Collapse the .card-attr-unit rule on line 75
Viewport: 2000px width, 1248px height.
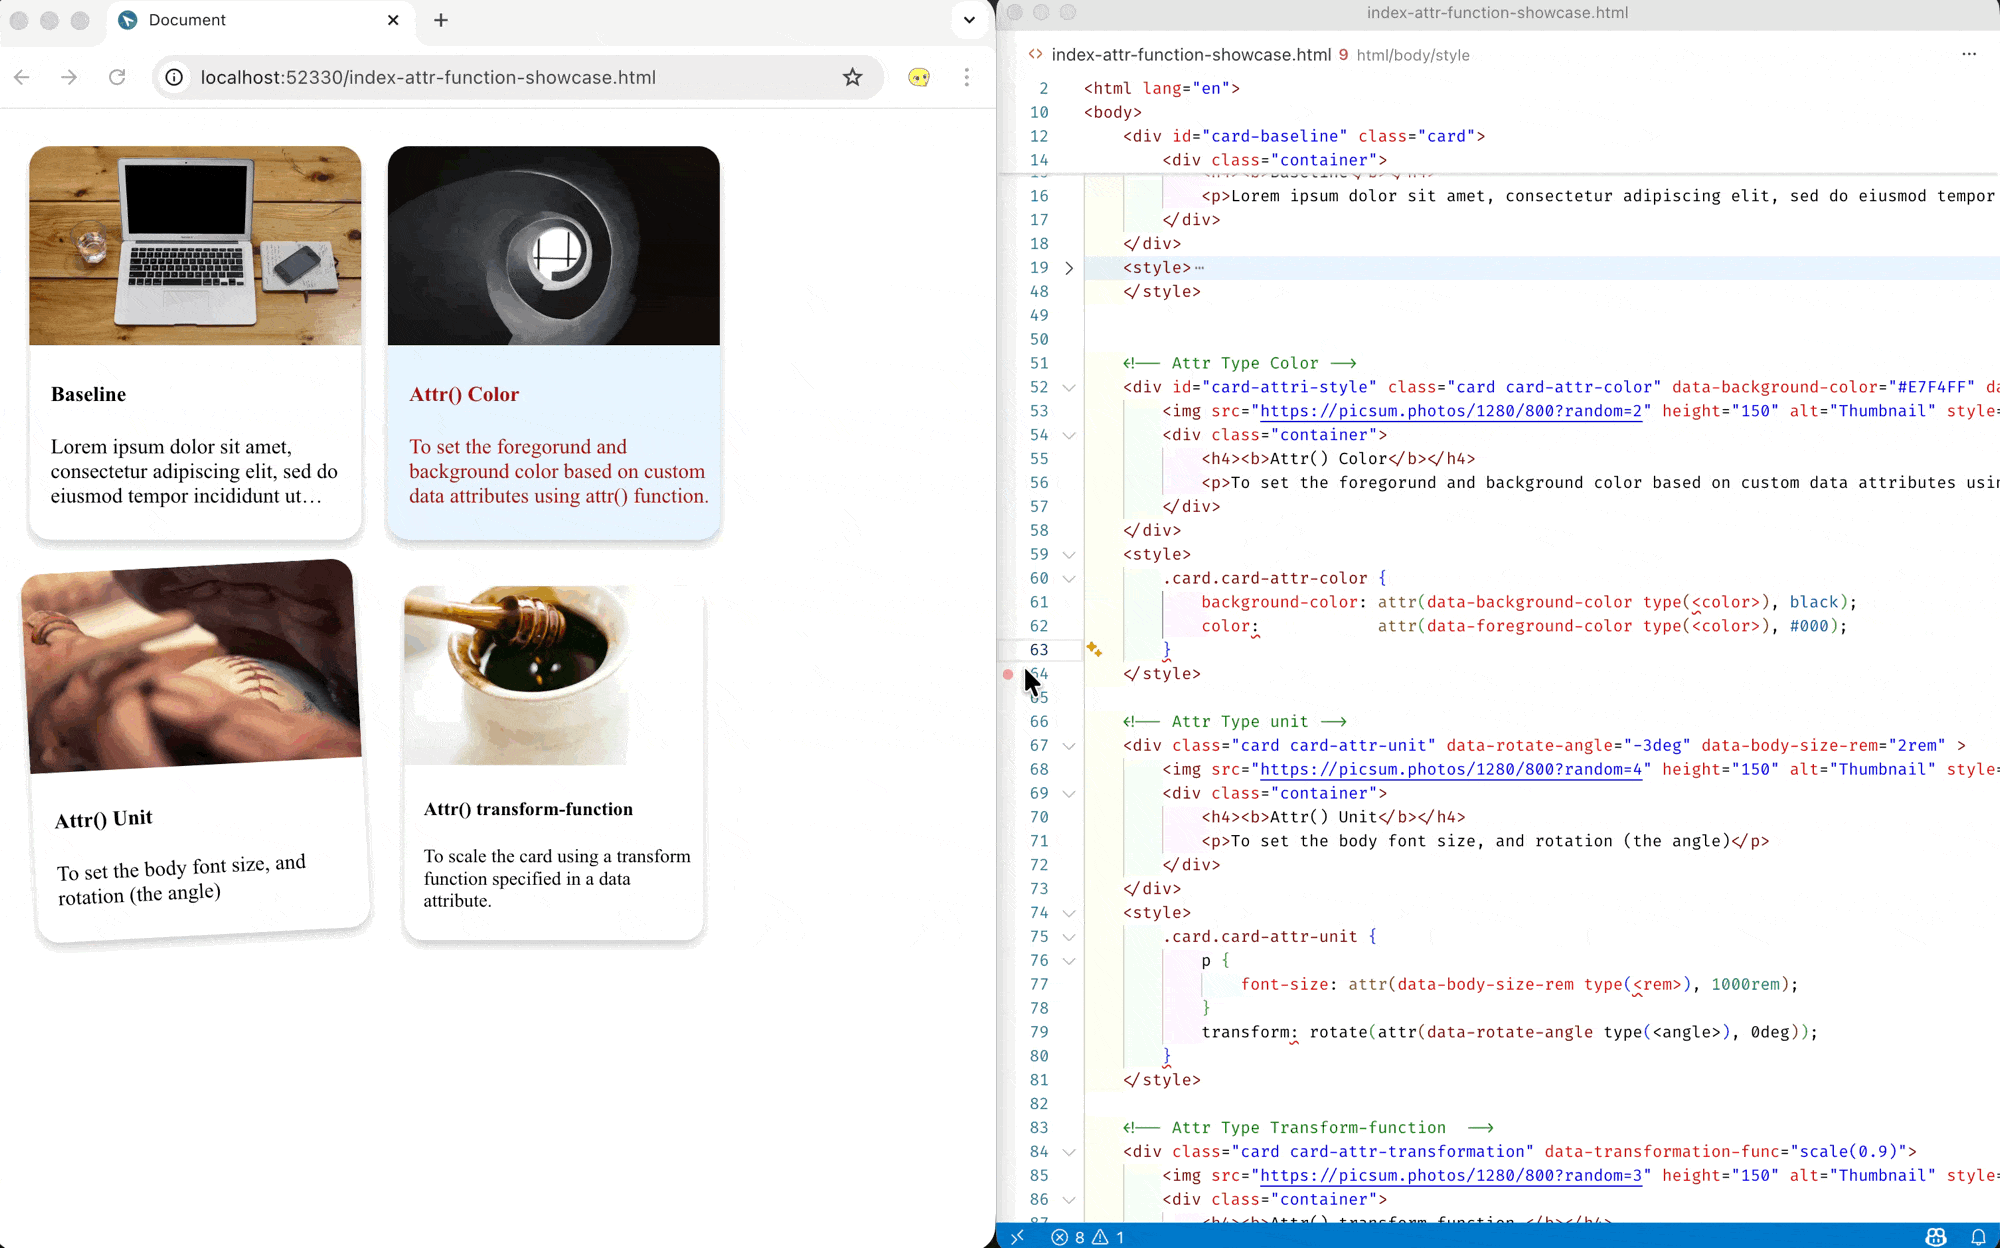(x=1069, y=937)
